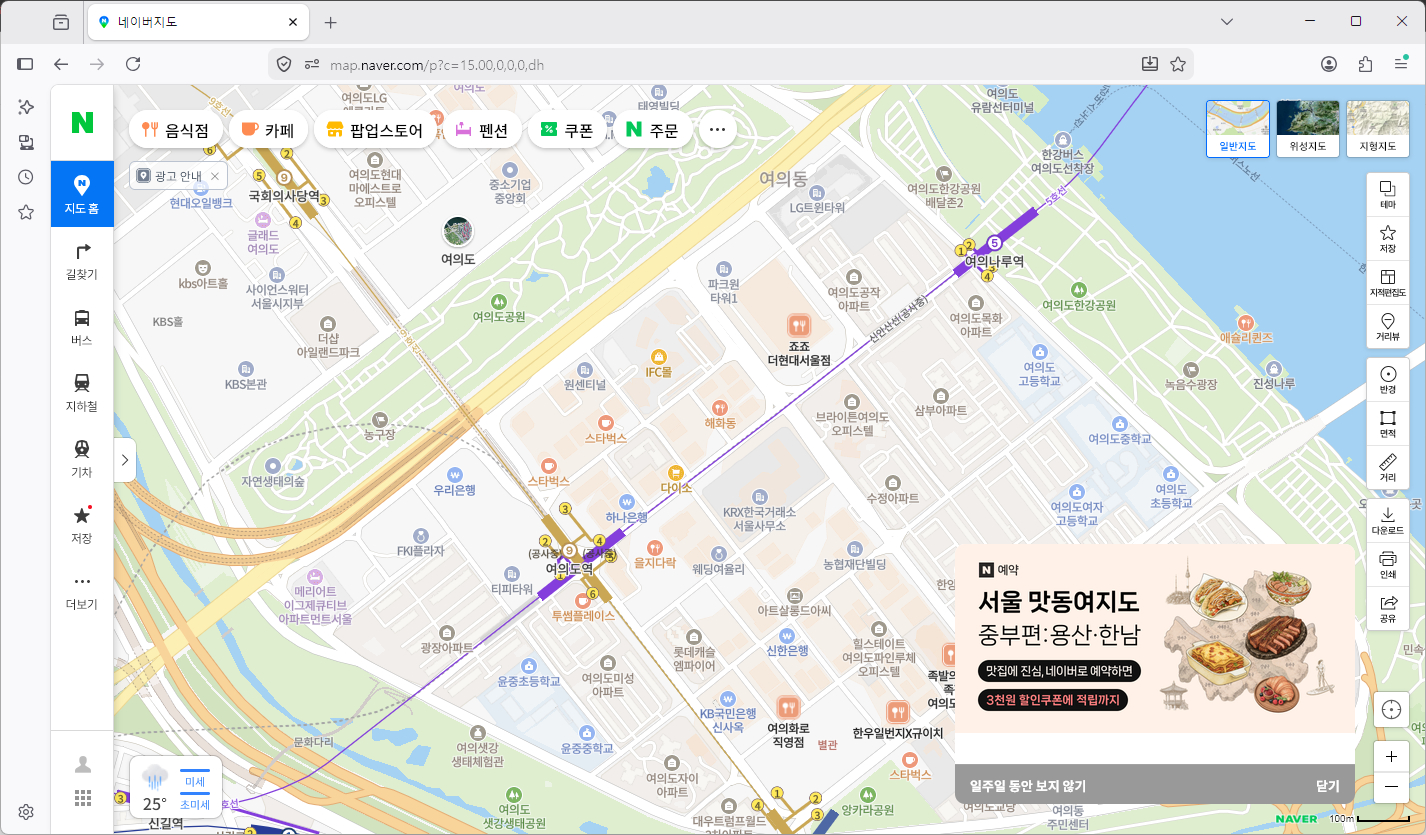The width and height of the screenshot is (1426, 835).
Task: Reload the page
Action: click(x=133, y=64)
